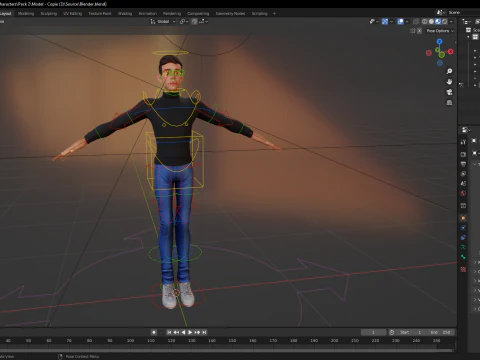This screenshot has height=360, width=480.
Task: Select rendered viewport shading
Action: point(445,22)
